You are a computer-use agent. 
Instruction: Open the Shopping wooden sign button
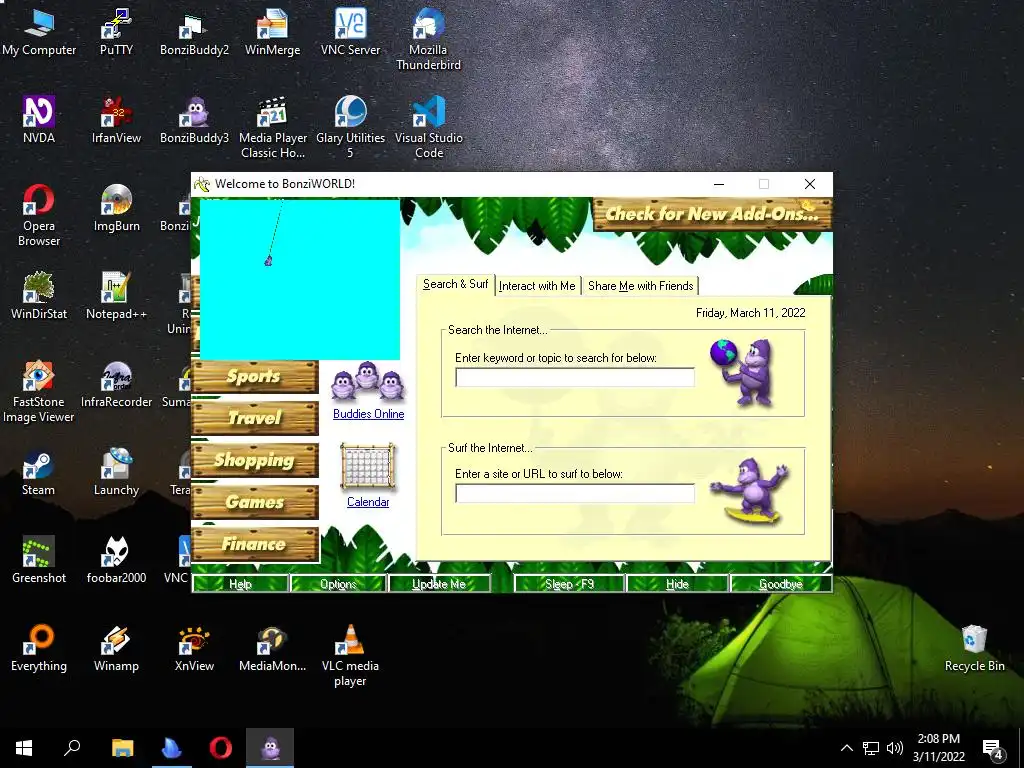coord(255,460)
